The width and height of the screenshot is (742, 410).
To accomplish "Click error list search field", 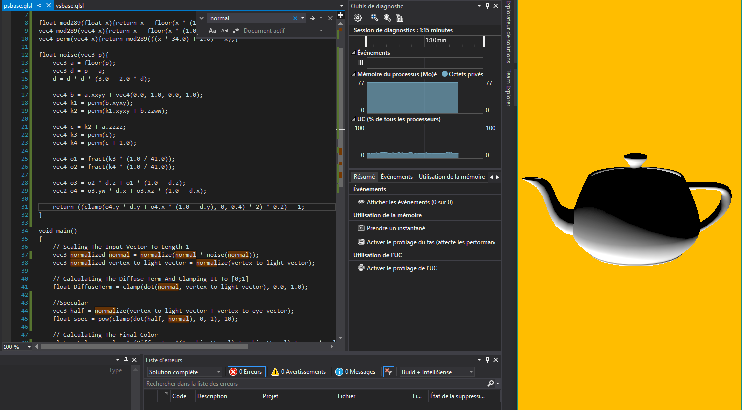I will click(x=315, y=384).
